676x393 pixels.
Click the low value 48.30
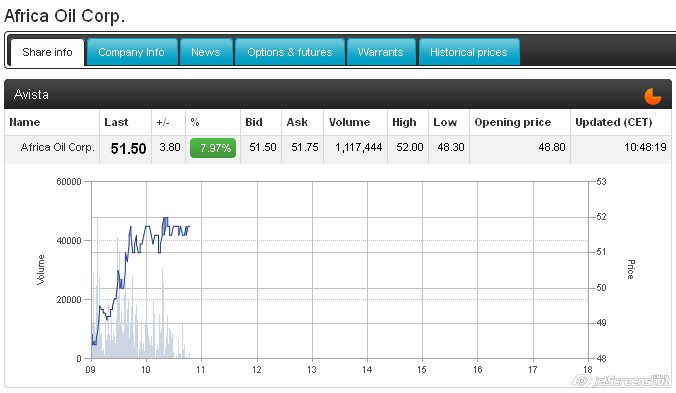pos(451,147)
